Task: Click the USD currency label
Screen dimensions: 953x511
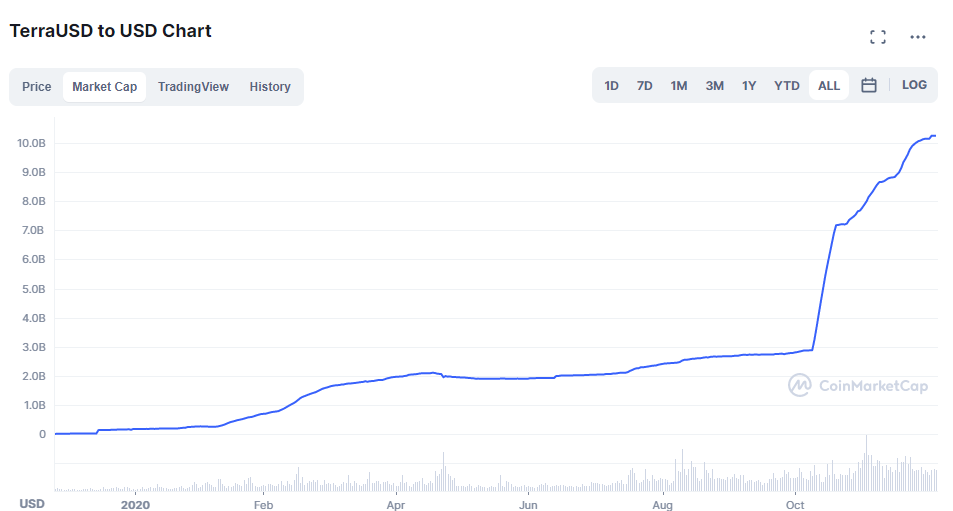Action: pos(32,504)
